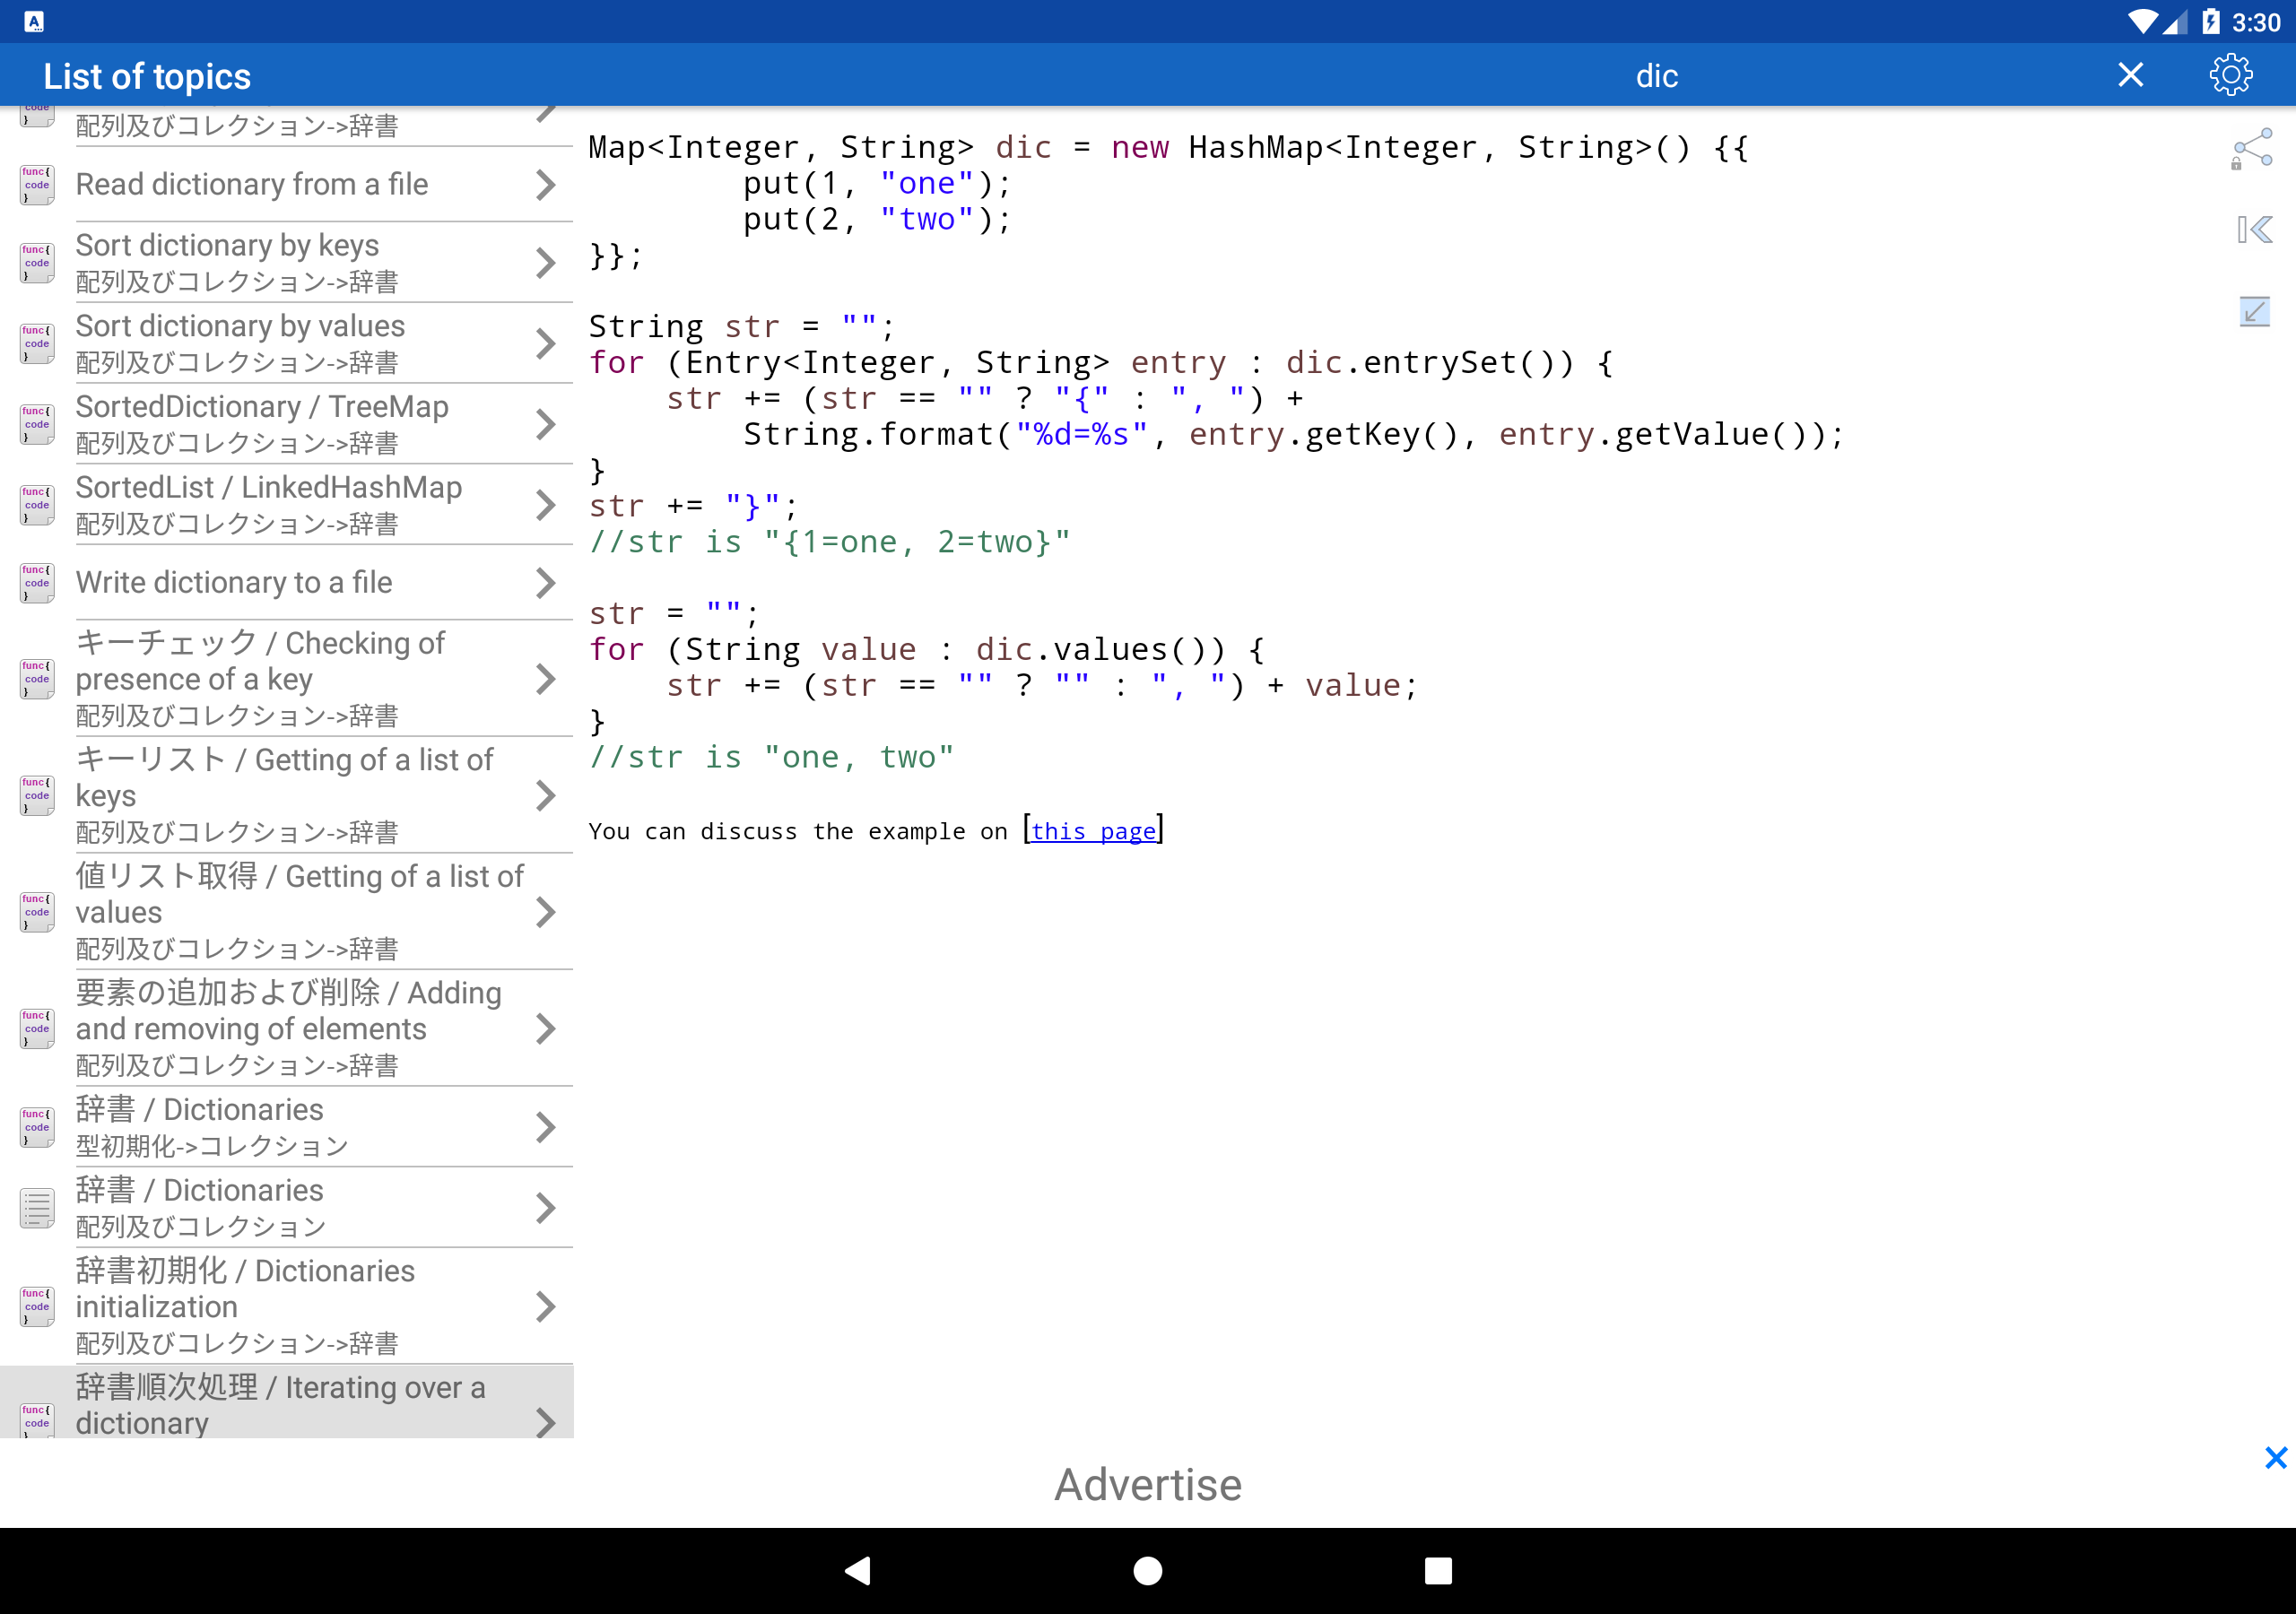Open Sort dictionary by values topic
This screenshot has width=2296, height=1614.
tap(287, 344)
